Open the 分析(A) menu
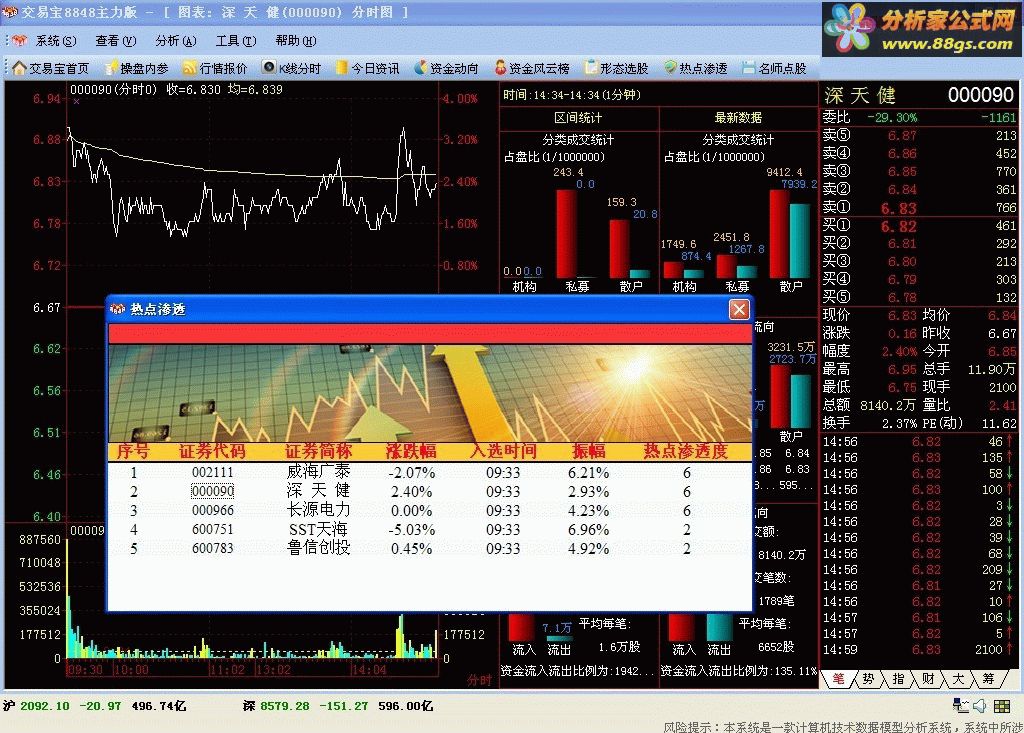 175,41
